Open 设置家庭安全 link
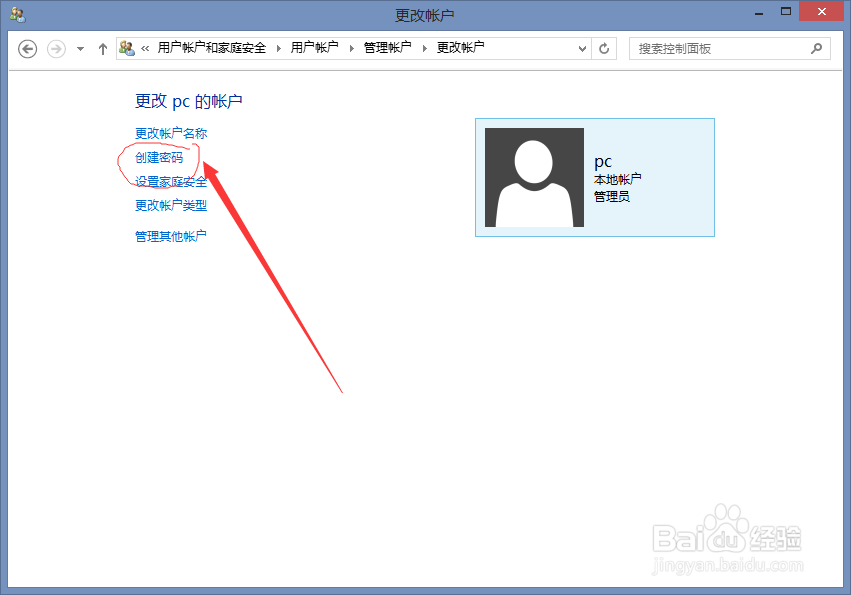This screenshot has width=851, height=595. coord(171,181)
